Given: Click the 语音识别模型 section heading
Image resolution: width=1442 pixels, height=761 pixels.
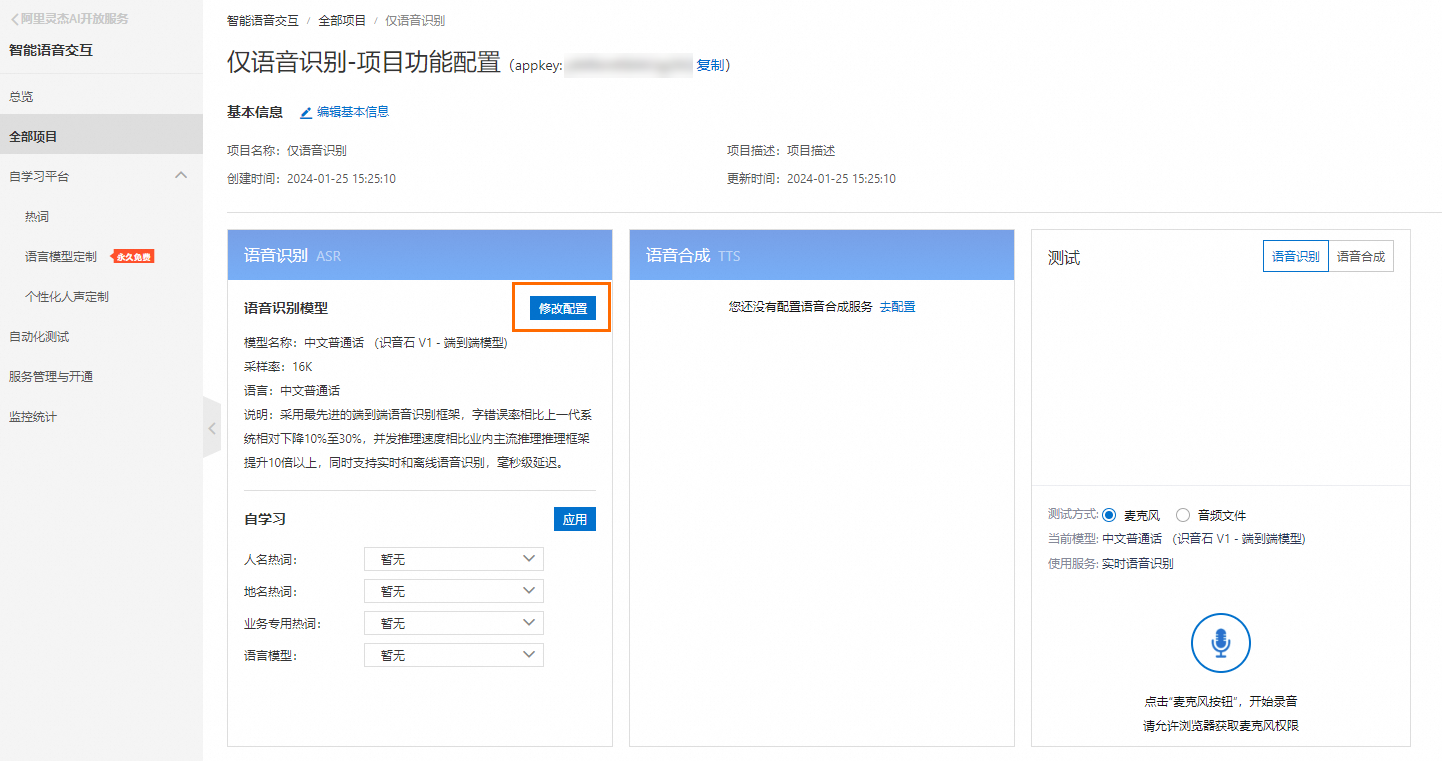Looking at the screenshot, I should point(286,308).
